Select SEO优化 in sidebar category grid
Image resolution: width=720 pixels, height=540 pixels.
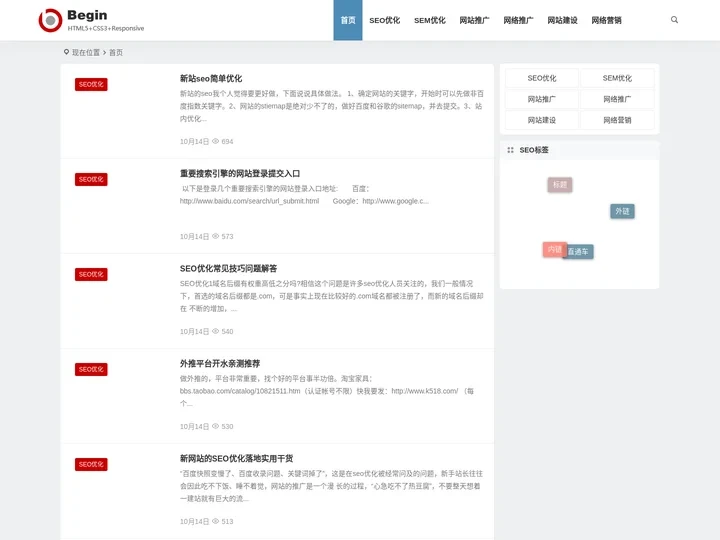coord(542,78)
